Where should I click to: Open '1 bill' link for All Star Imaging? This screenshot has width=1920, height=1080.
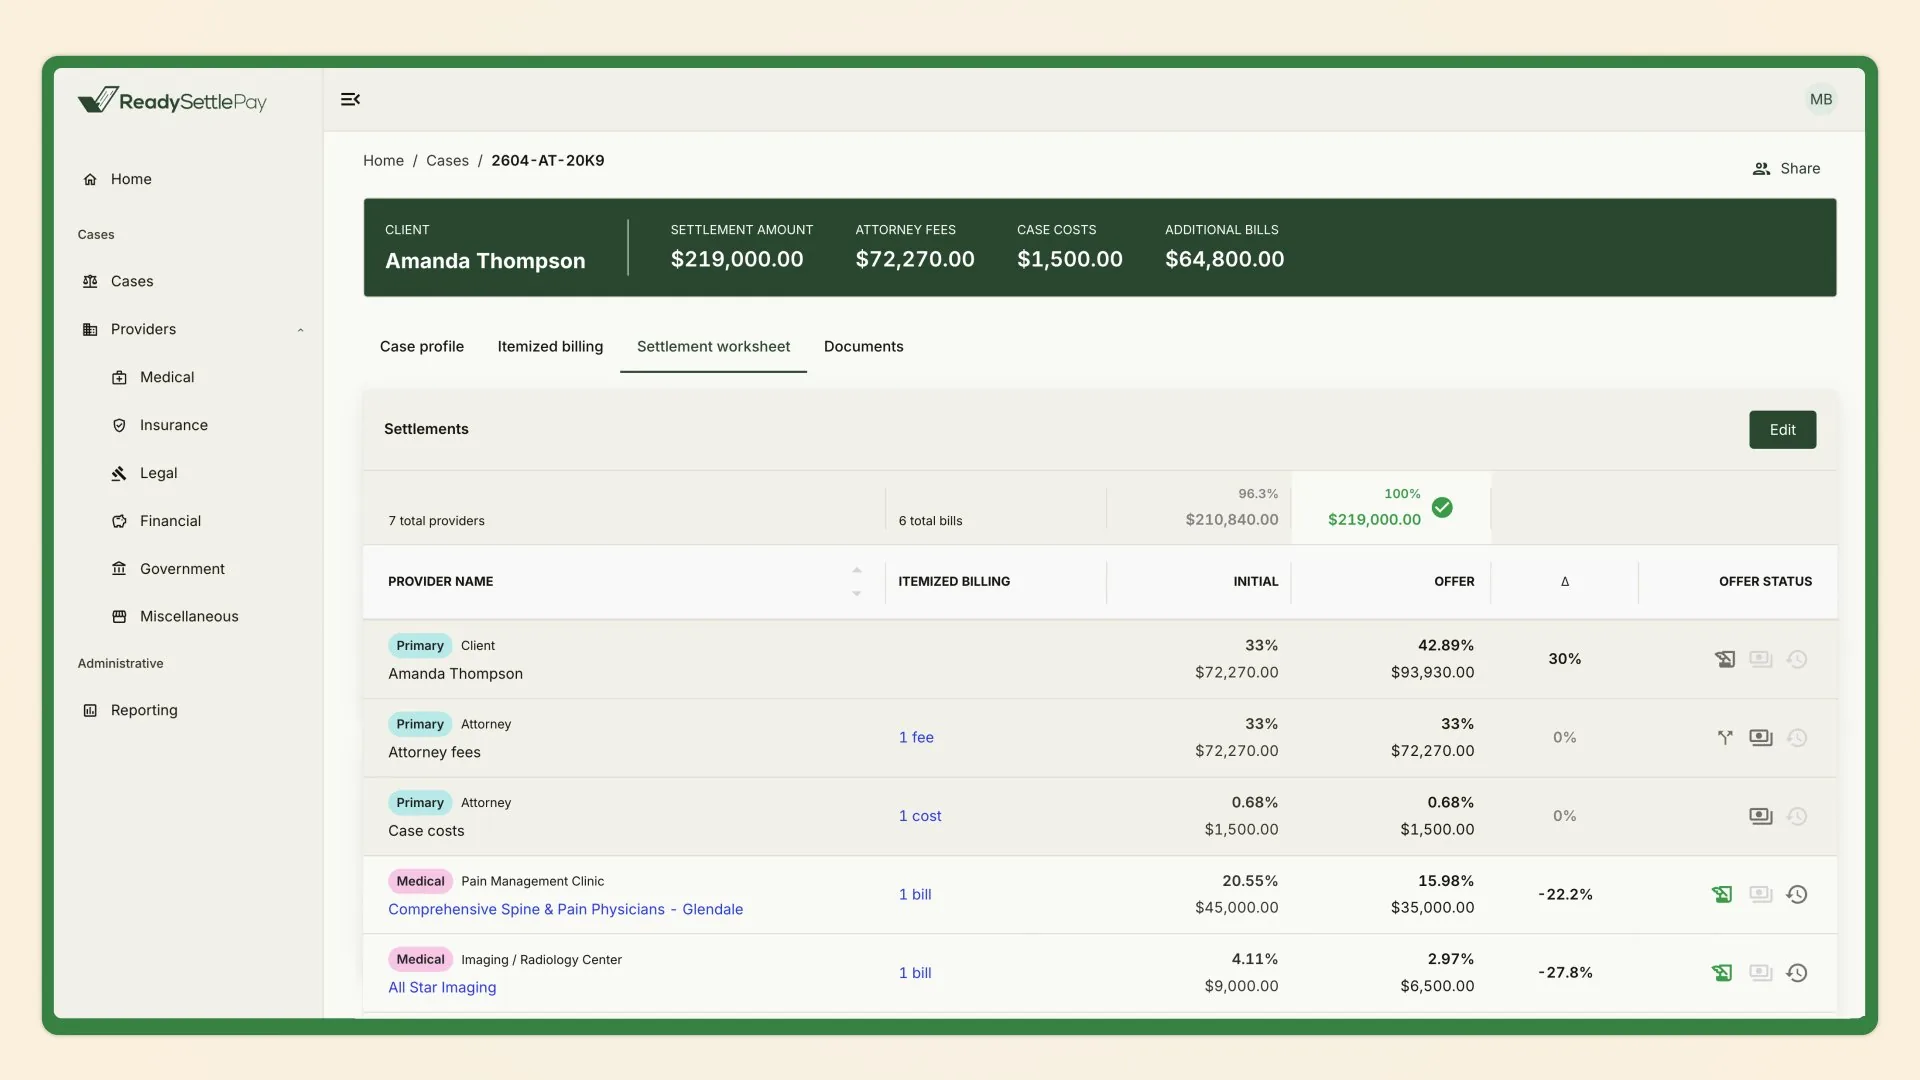[915, 972]
